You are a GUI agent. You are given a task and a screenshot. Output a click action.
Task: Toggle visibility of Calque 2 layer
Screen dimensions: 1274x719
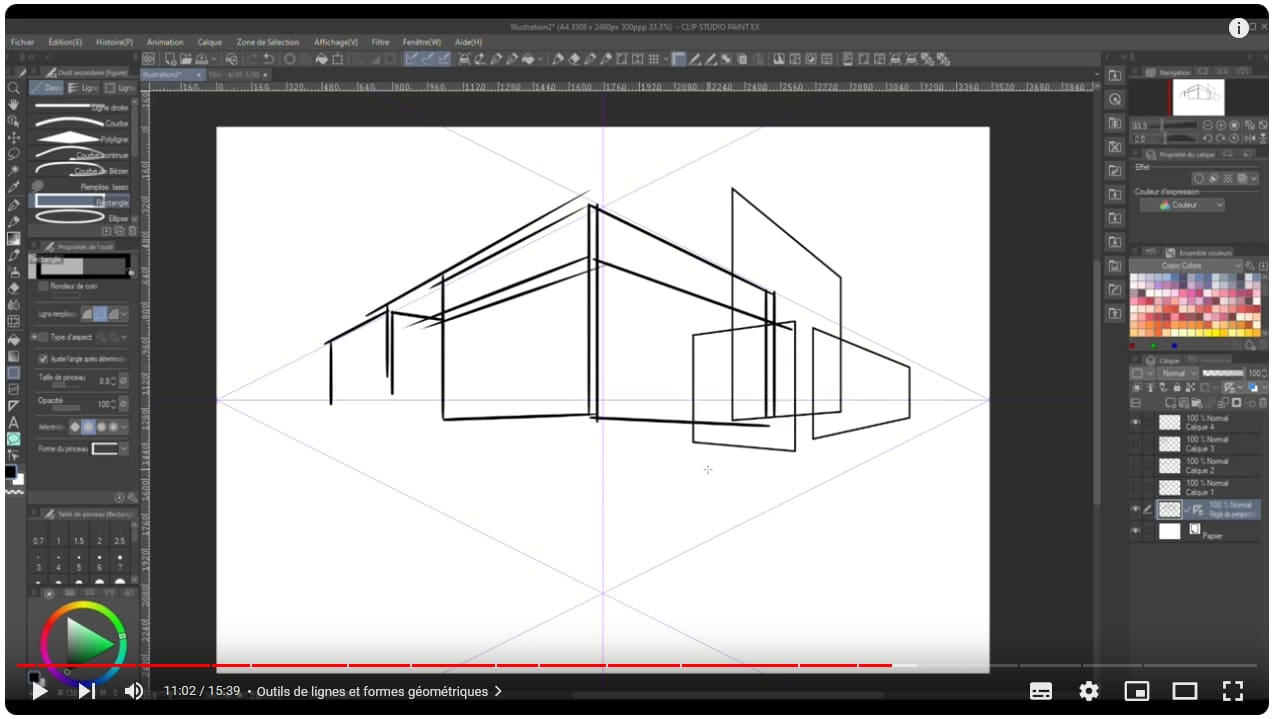(x=1135, y=466)
